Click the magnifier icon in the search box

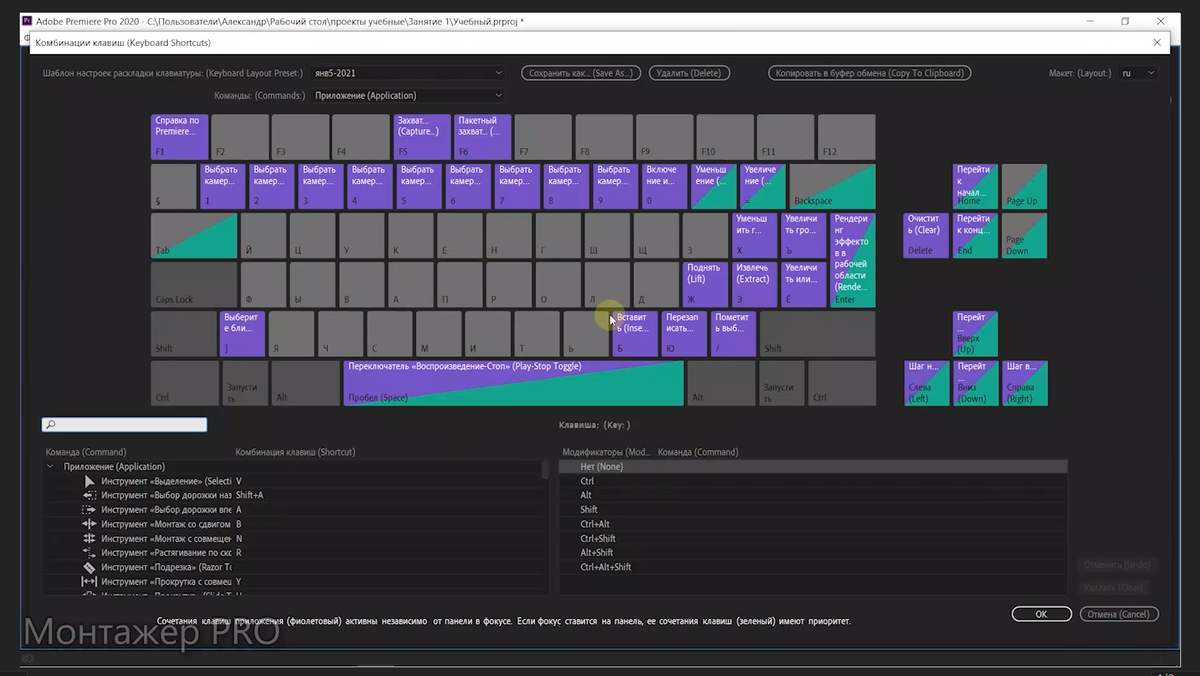(50, 425)
